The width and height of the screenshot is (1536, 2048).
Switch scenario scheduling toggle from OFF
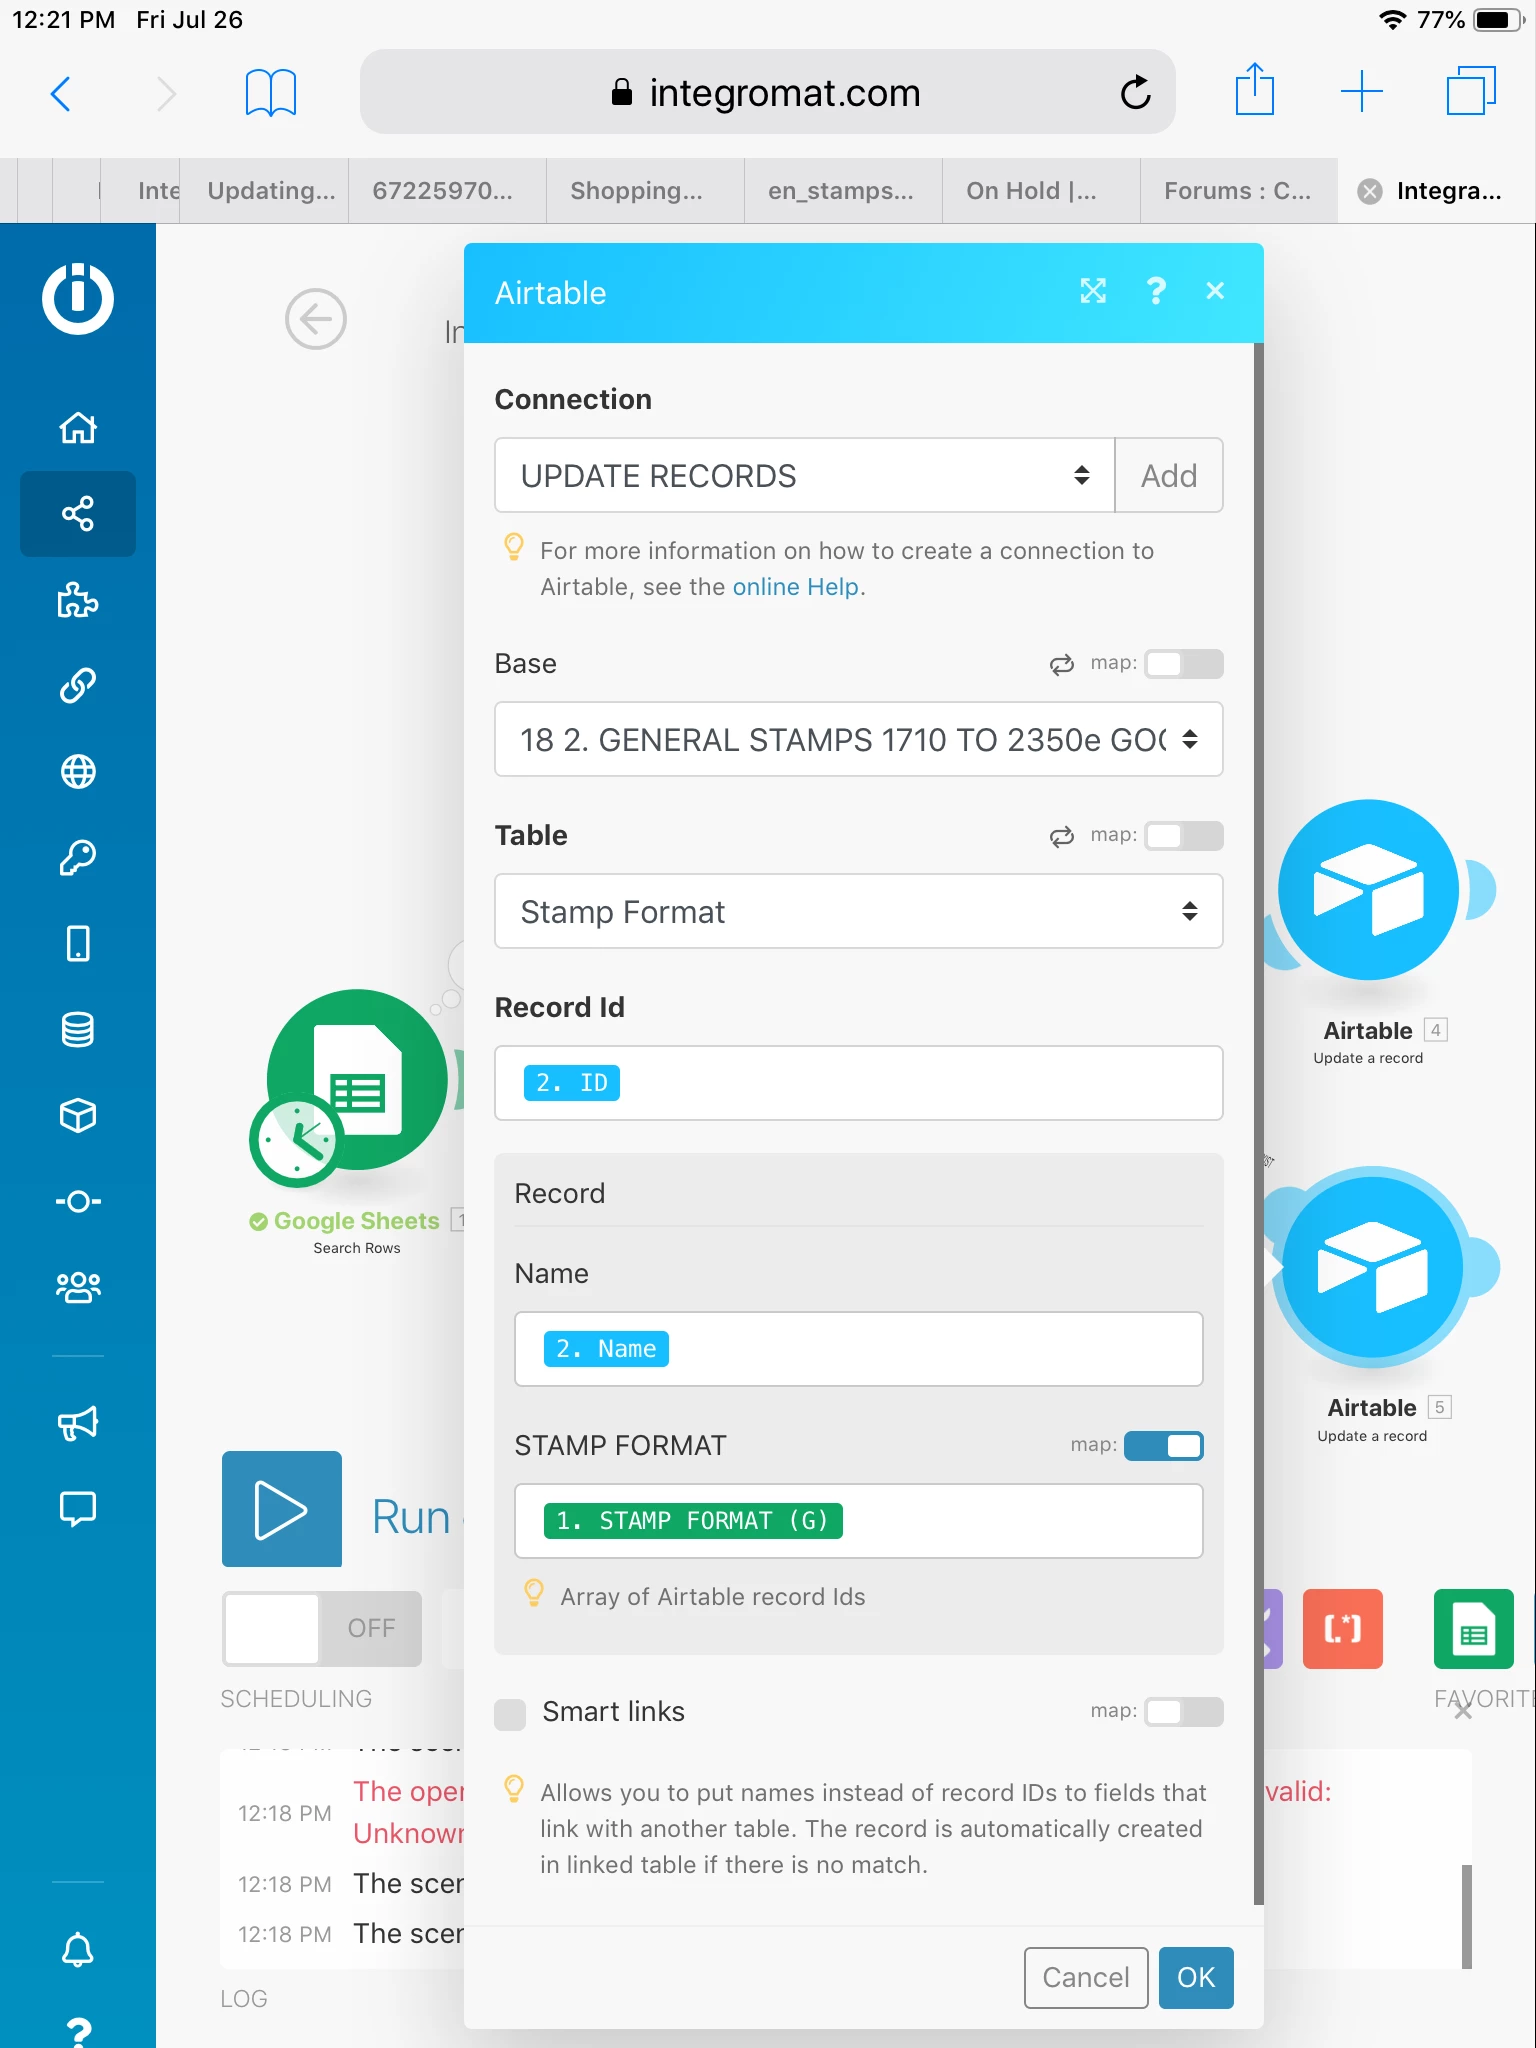pos(322,1628)
